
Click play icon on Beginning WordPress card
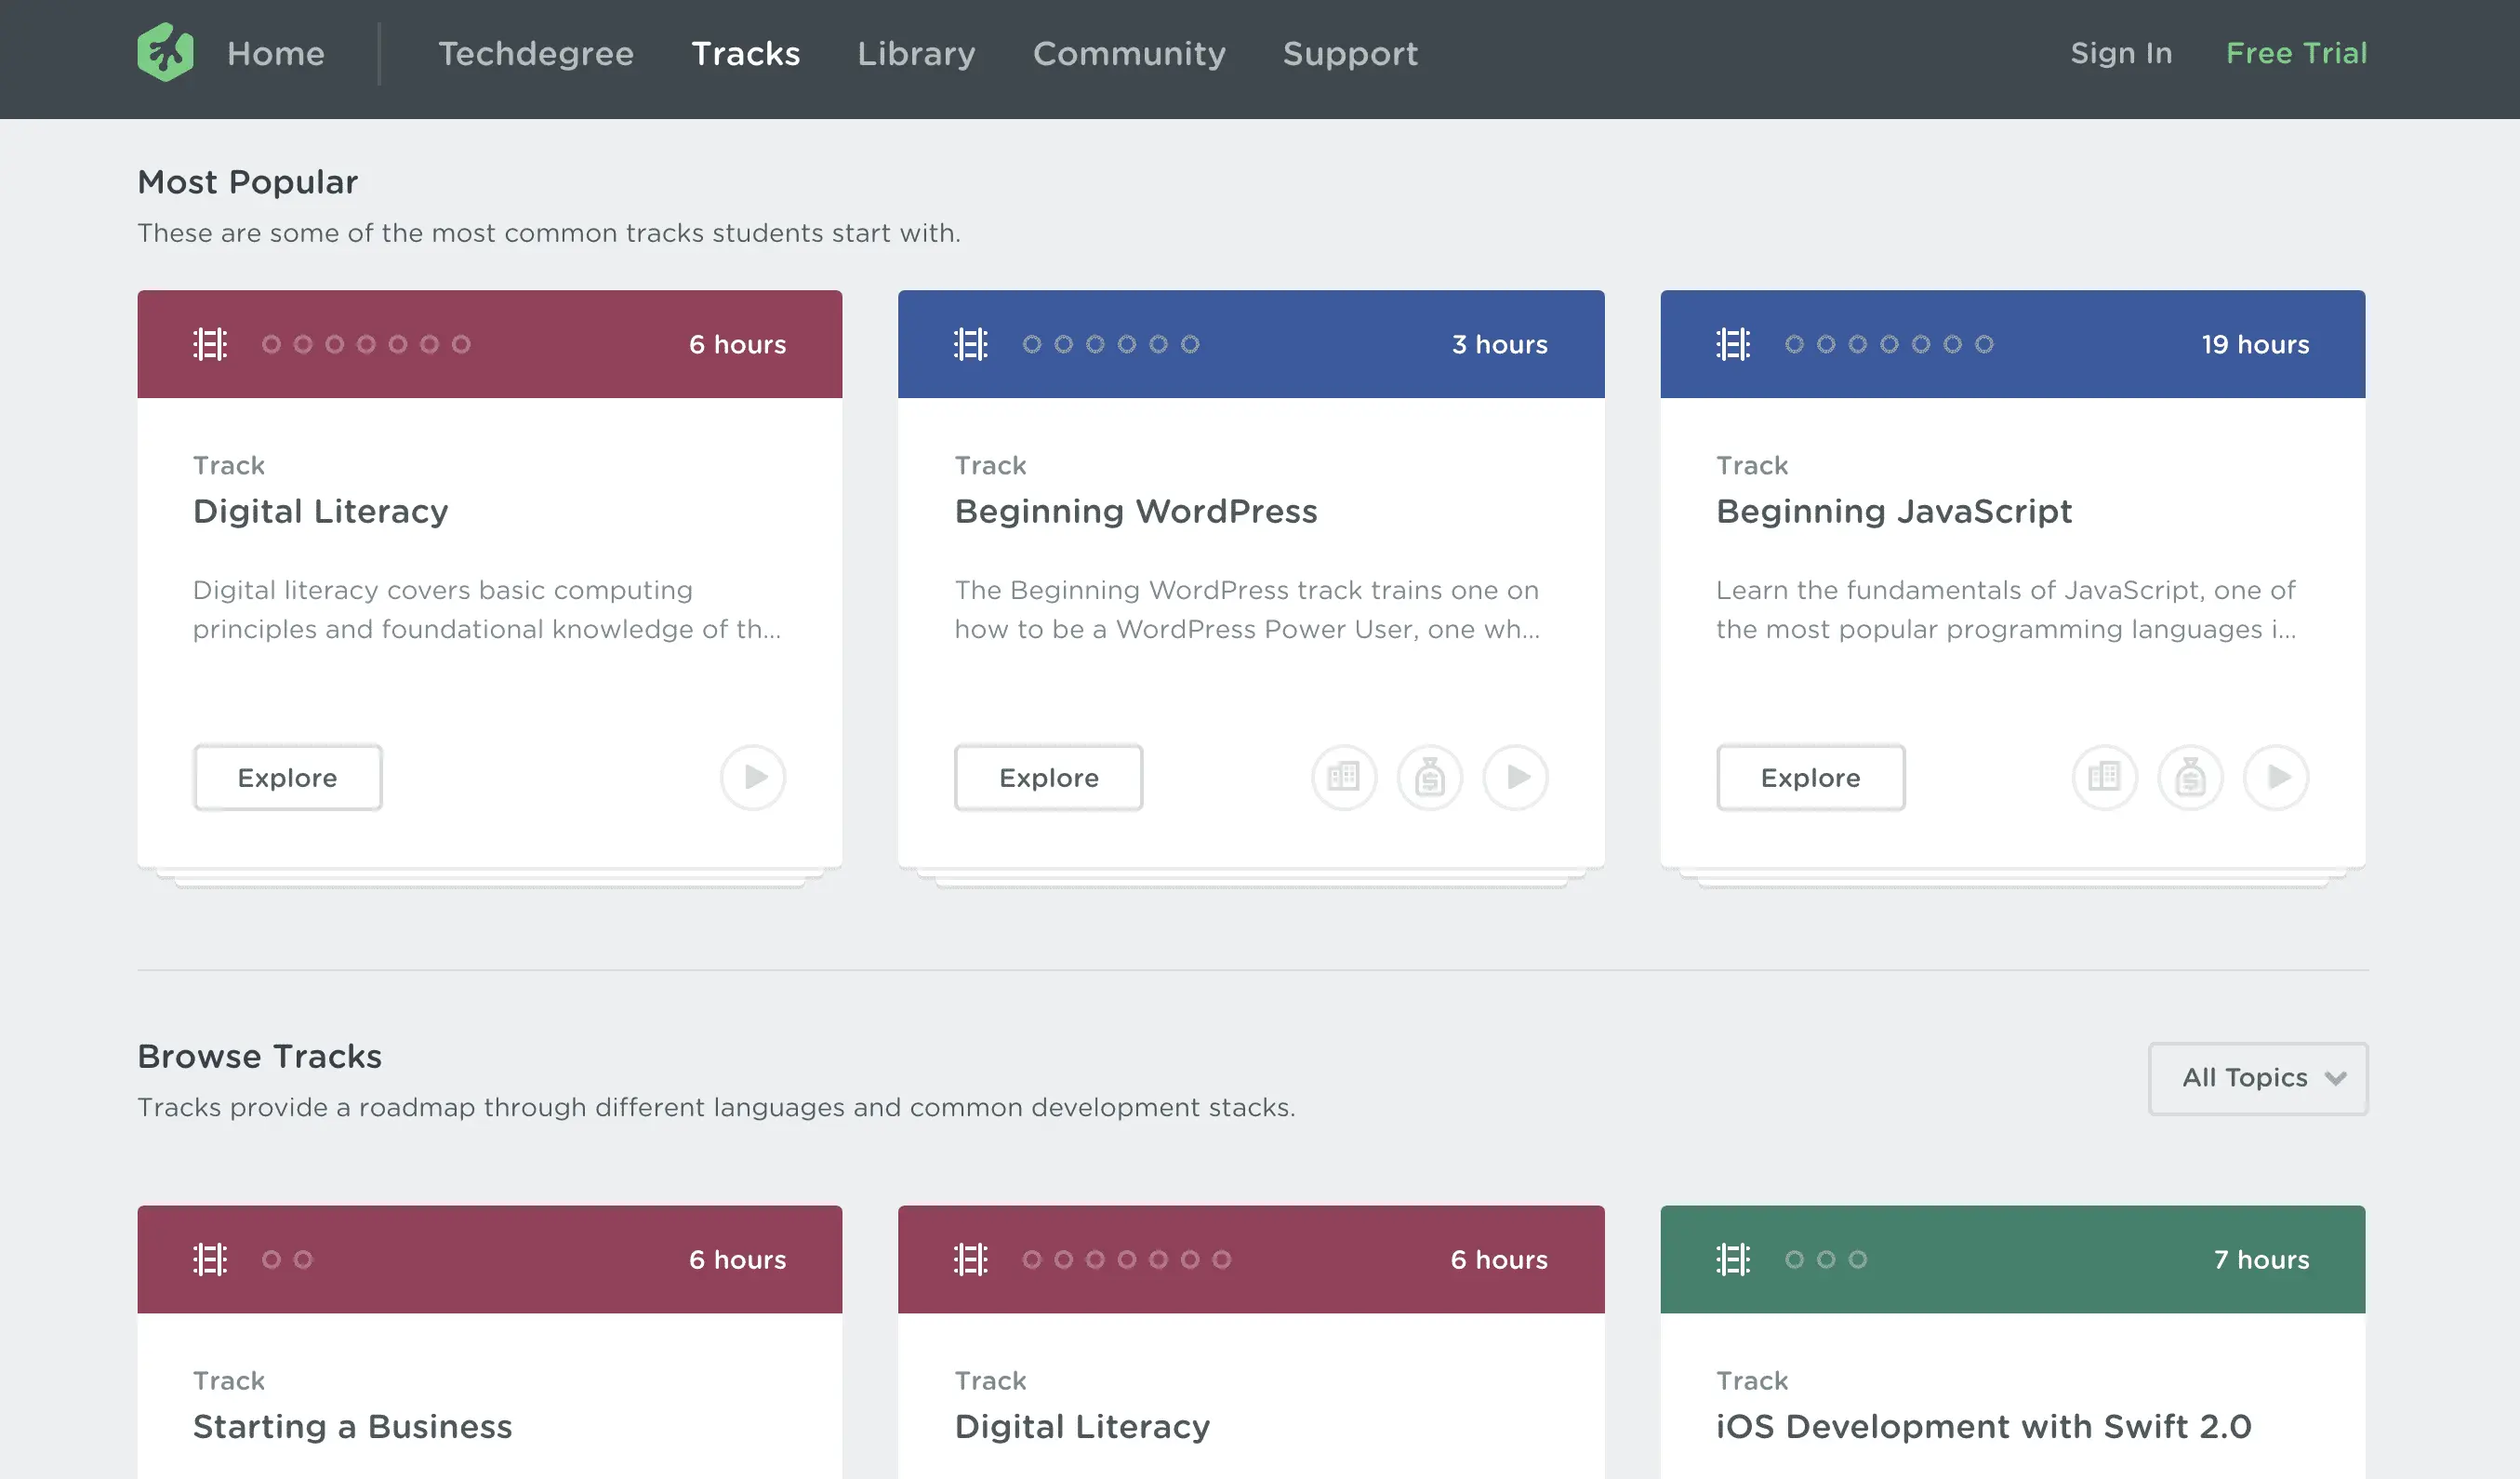pos(1515,777)
